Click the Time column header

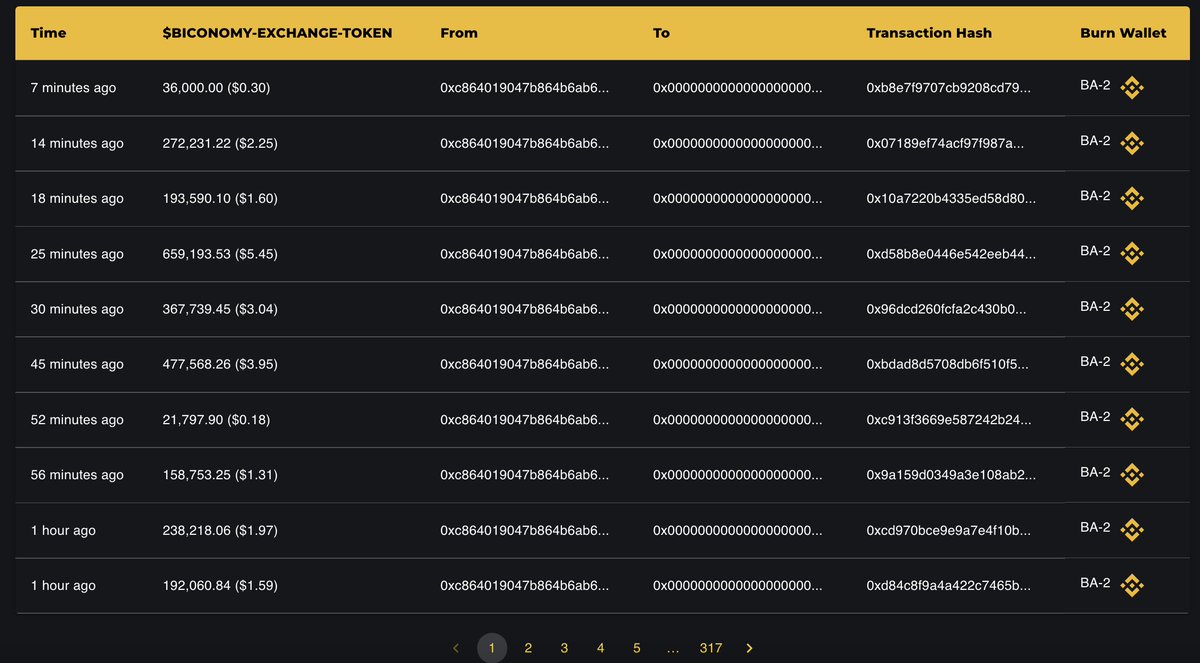click(48, 32)
